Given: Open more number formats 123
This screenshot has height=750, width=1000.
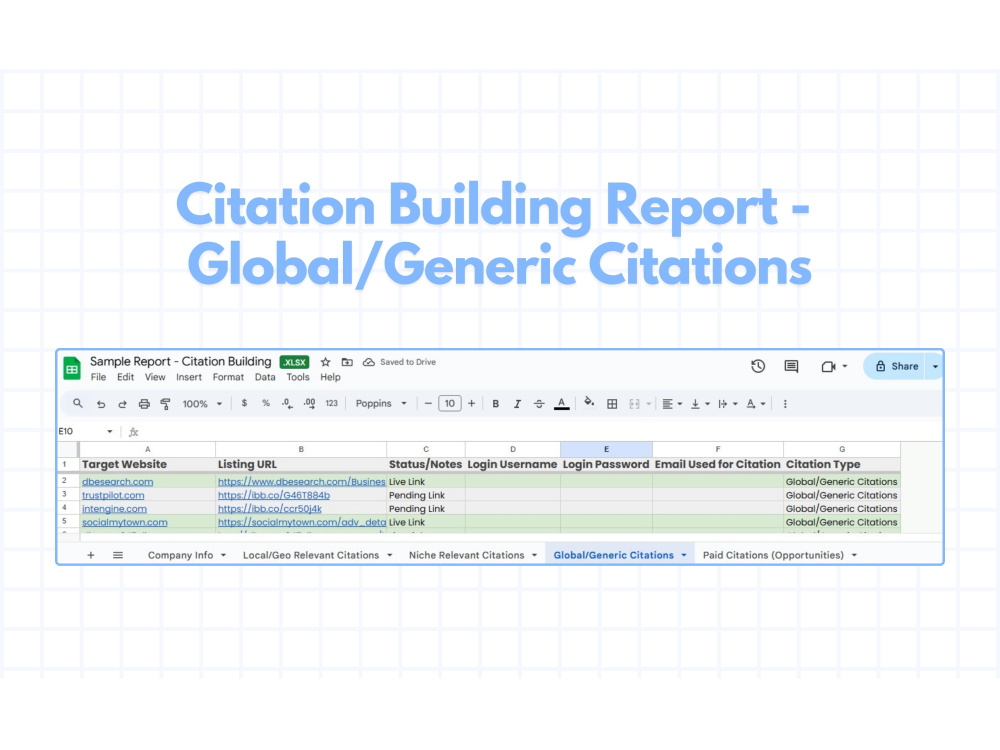Looking at the screenshot, I should coord(332,403).
